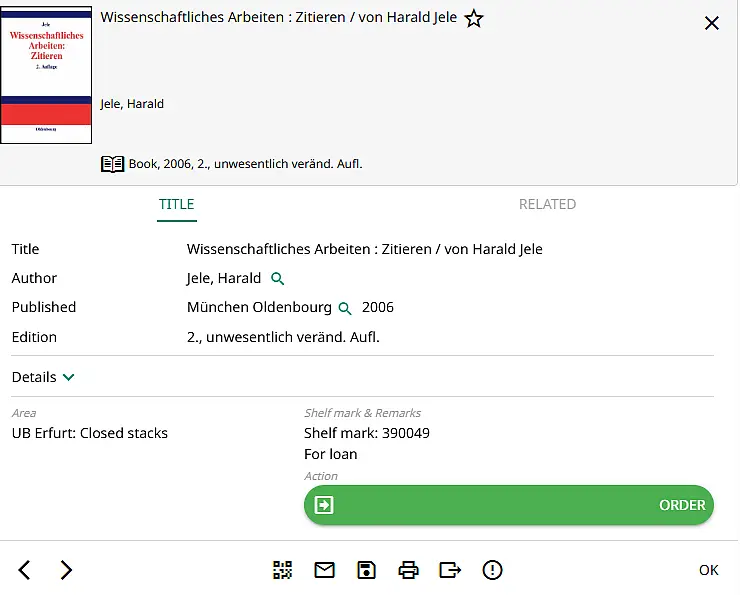
Task: Go to previous record arrow
Action: click(x=25, y=570)
